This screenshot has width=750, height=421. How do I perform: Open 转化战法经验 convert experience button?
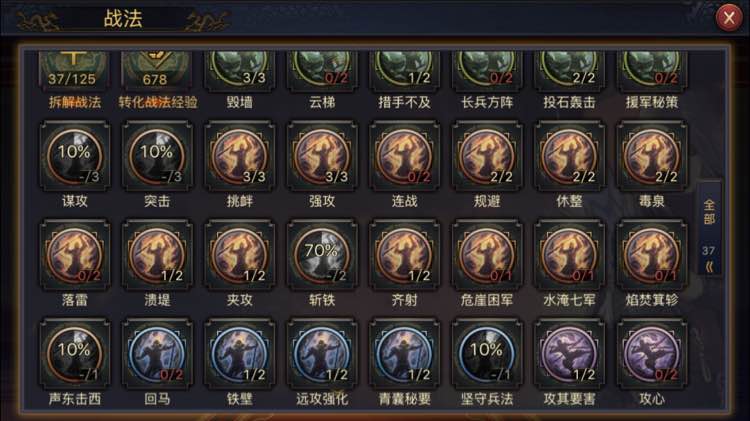tap(157, 72)
